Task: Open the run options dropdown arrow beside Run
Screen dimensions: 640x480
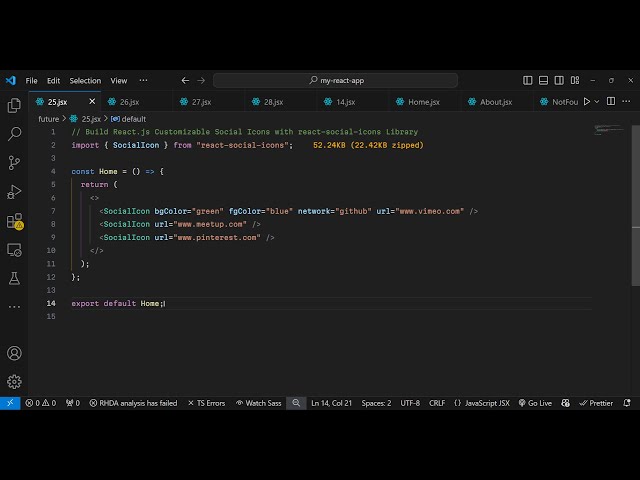Action: 598,101
